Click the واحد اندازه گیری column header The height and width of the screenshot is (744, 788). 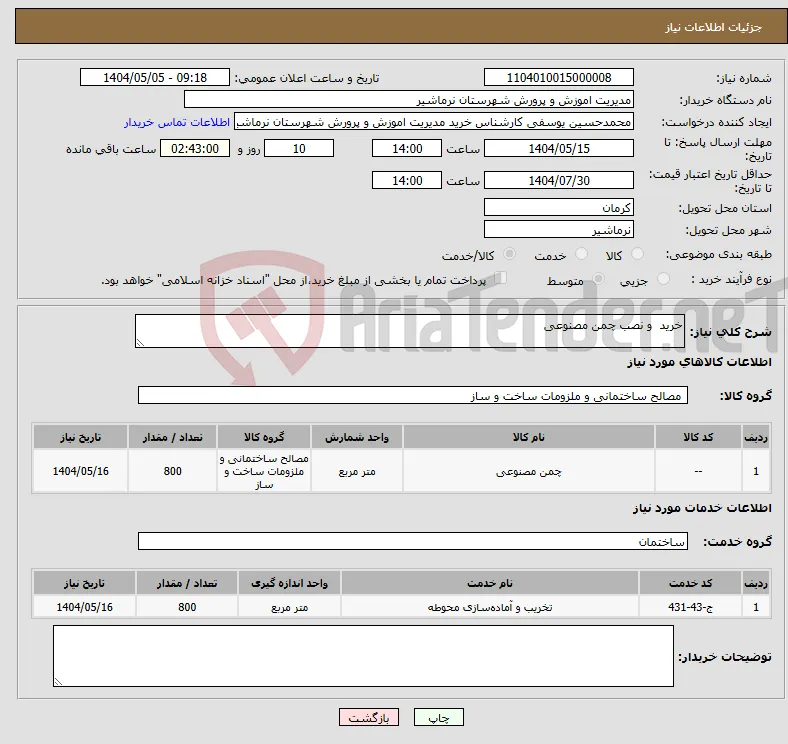tap(289, 583)
